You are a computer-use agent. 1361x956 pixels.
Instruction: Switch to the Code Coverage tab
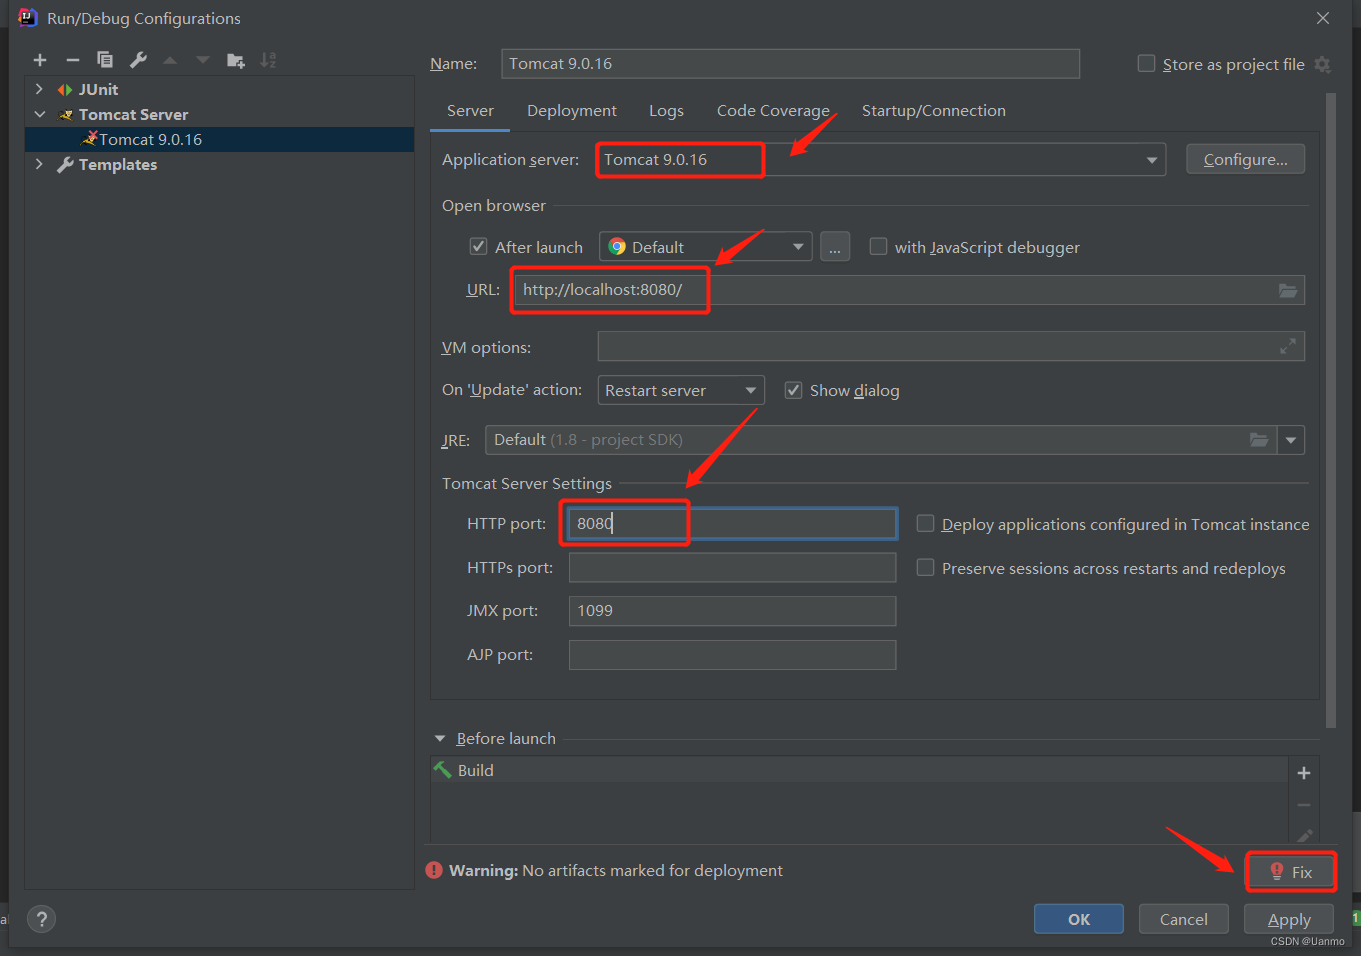tap(773, 111)
